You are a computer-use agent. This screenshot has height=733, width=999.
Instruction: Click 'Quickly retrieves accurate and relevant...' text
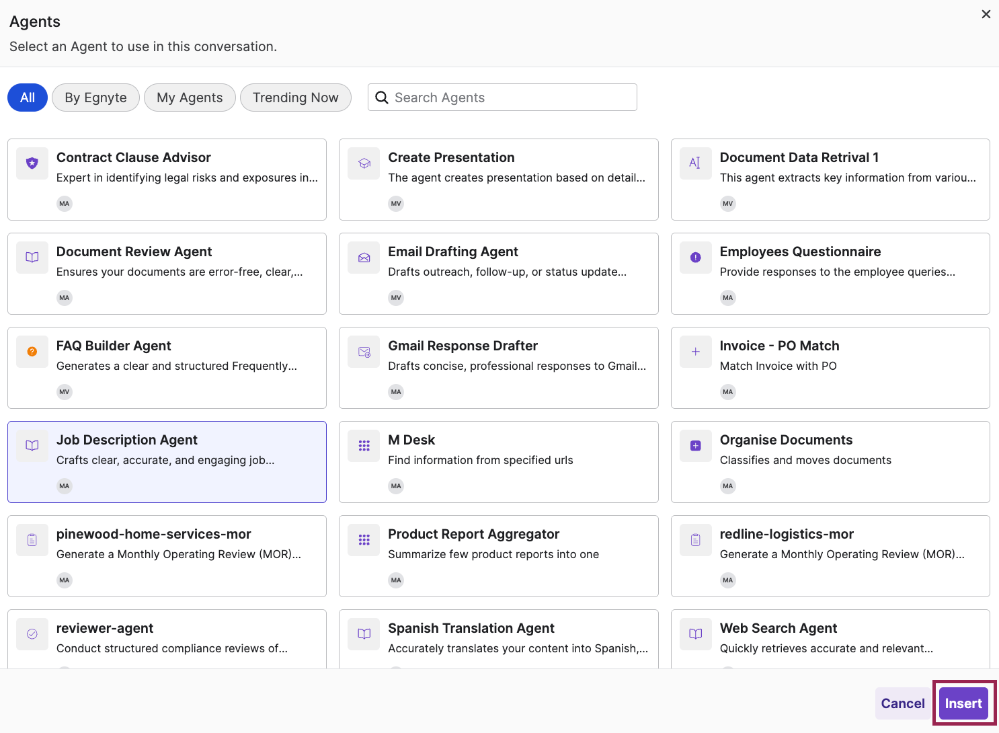[x=826, y=648]
